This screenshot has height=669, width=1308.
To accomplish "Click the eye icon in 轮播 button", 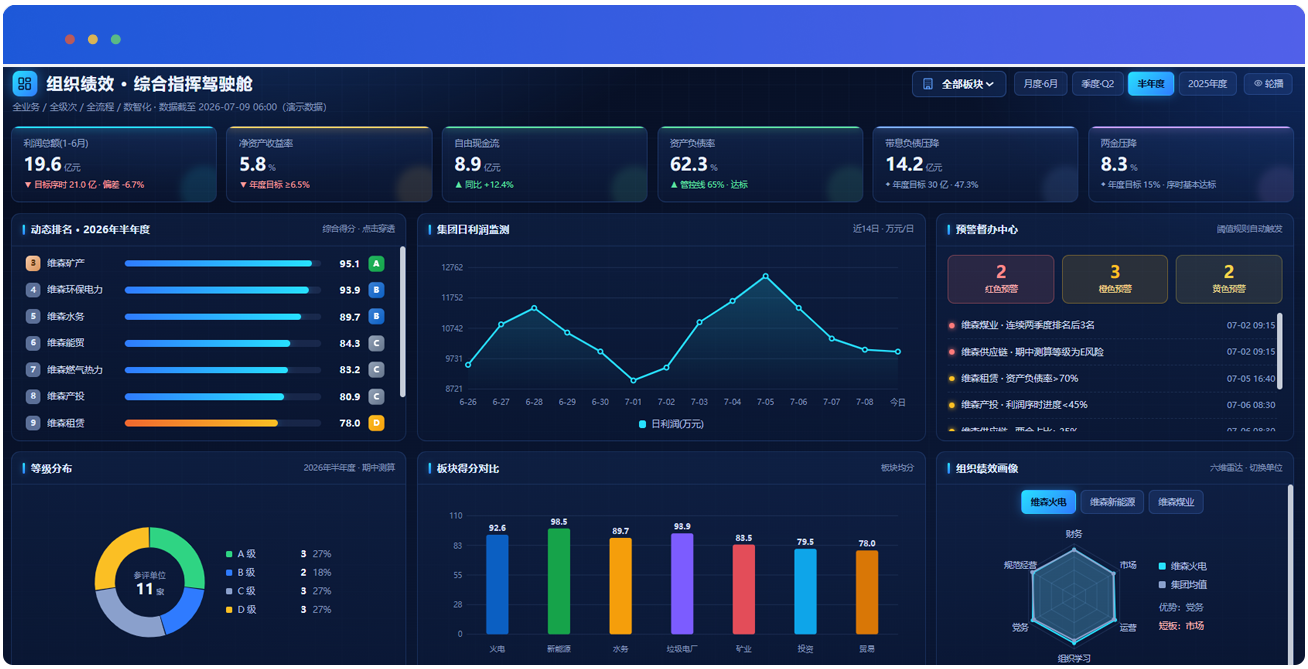I will (1257, 84).
